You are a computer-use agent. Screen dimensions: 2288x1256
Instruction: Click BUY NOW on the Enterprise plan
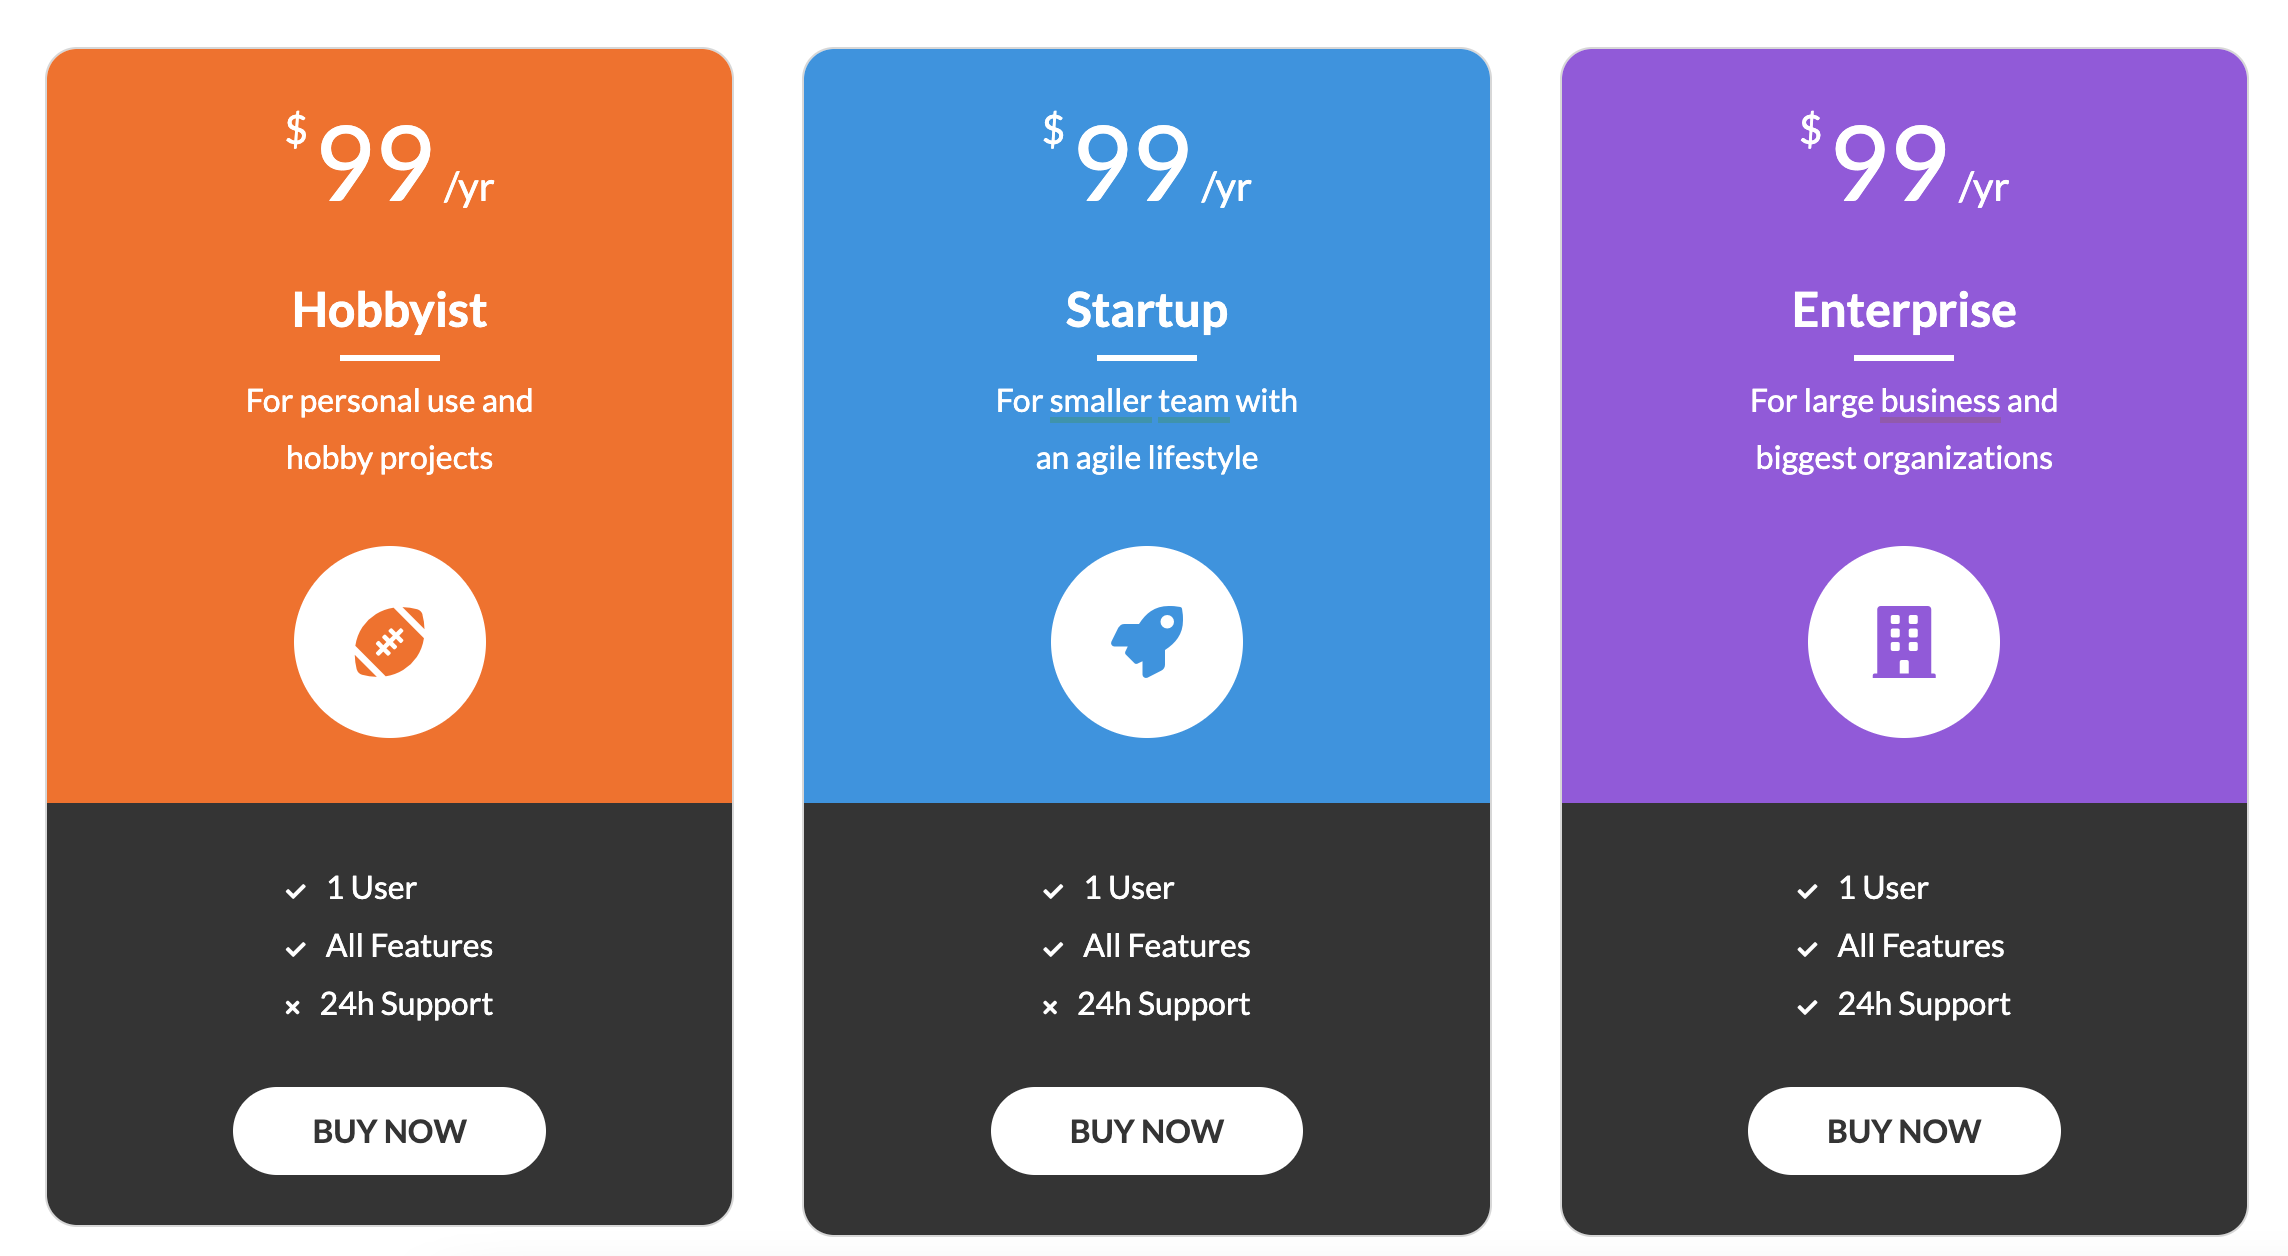click(1904, 1131)
